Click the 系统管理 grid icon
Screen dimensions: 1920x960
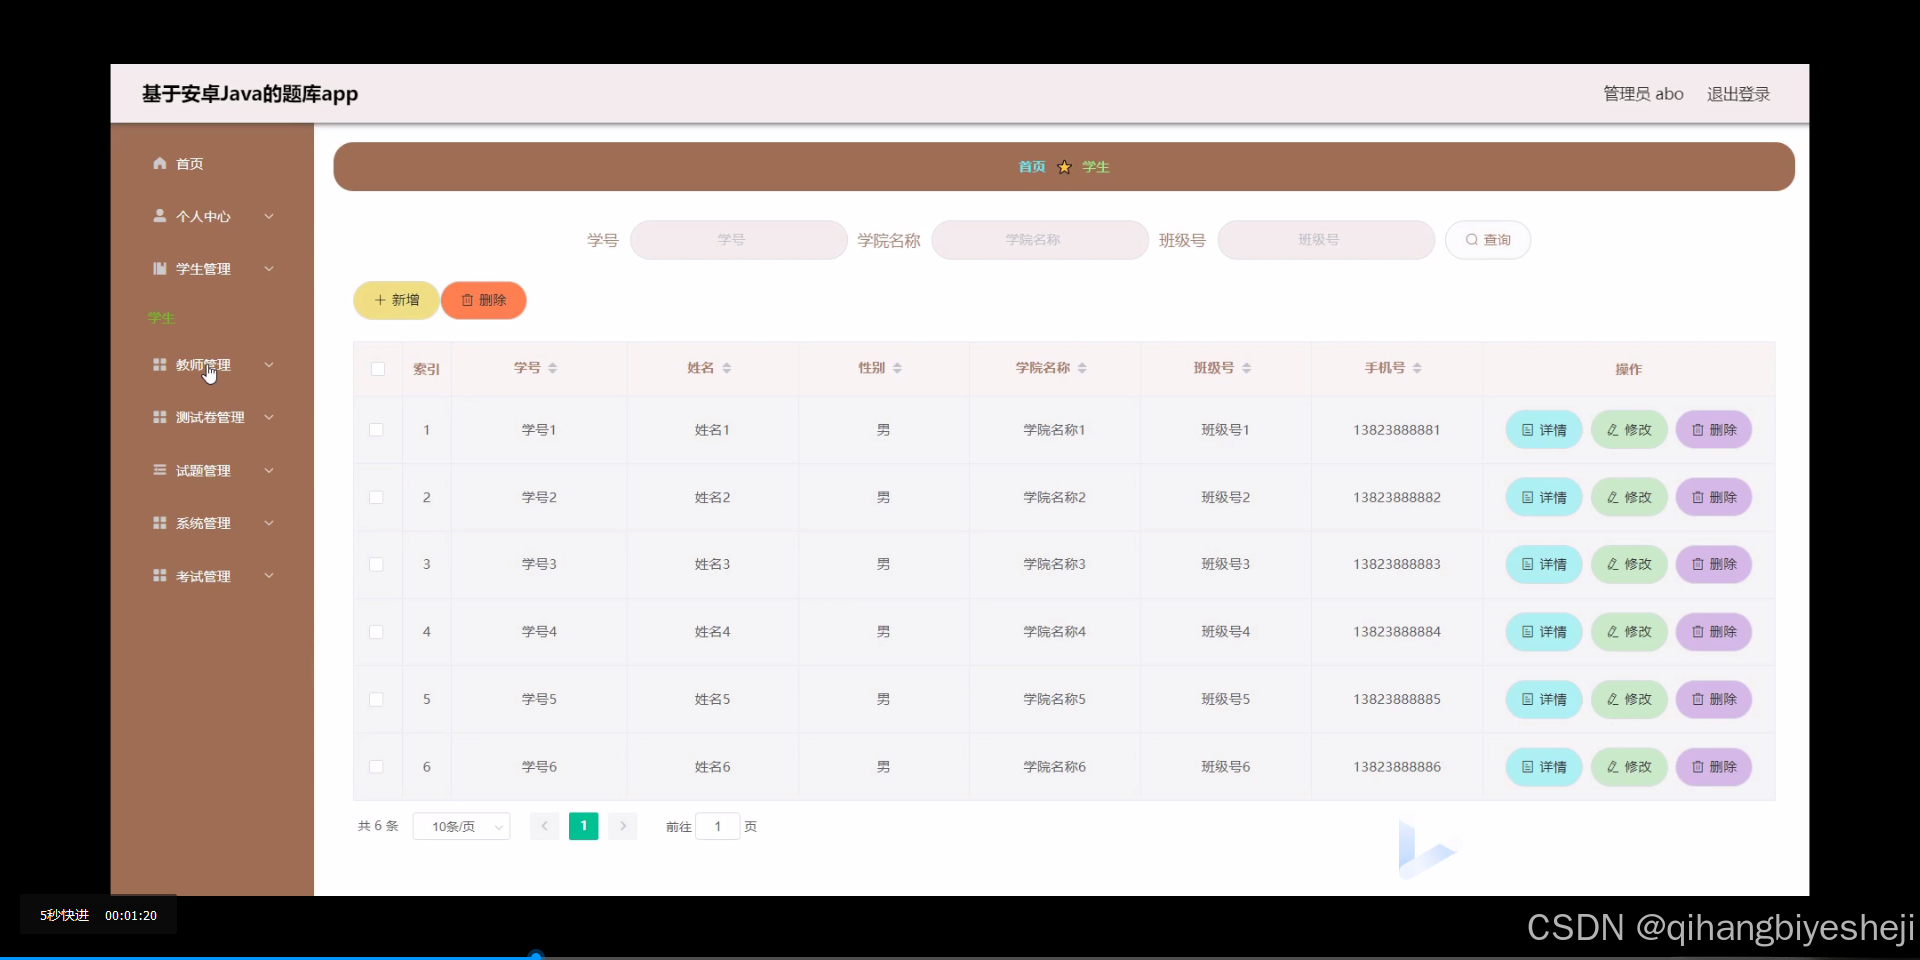pos(159,522)
